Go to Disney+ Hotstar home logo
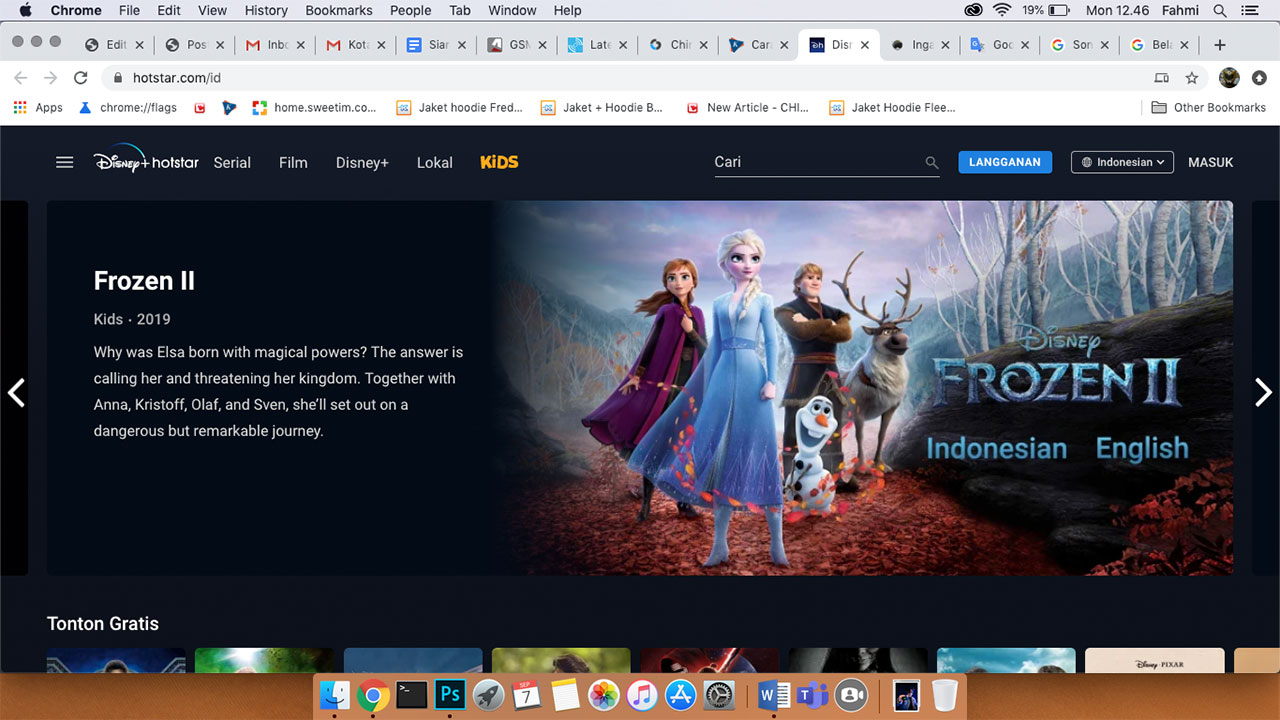The height and width of the screenshot is (720, 1280). tap(146, 162)
